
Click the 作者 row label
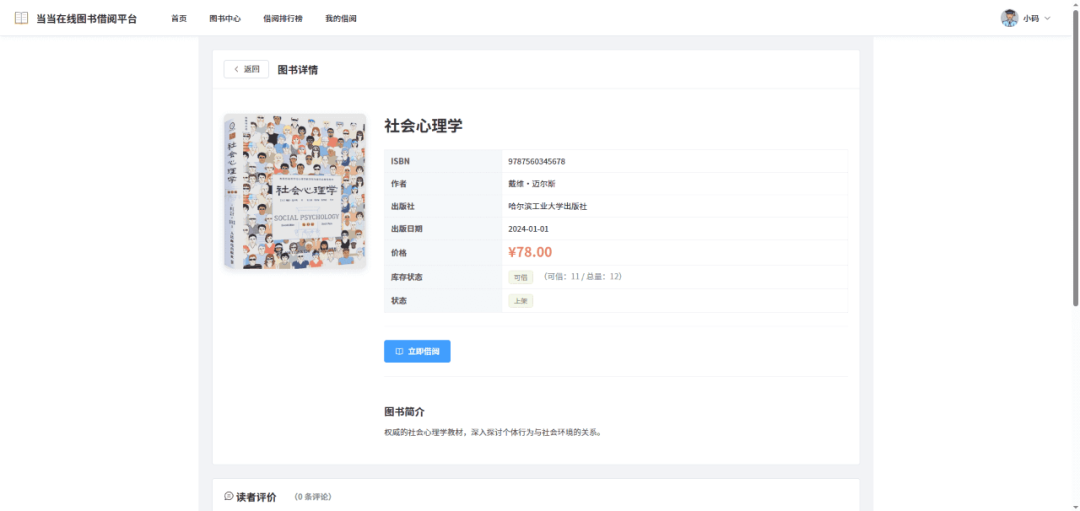click(x=399, y=184)
